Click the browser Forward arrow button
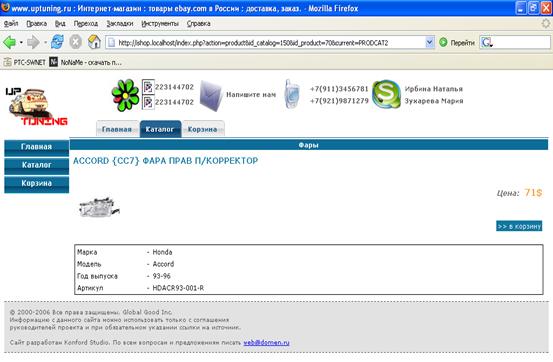The width and height of the screenshot is (553, 362). tap(33, 43)
